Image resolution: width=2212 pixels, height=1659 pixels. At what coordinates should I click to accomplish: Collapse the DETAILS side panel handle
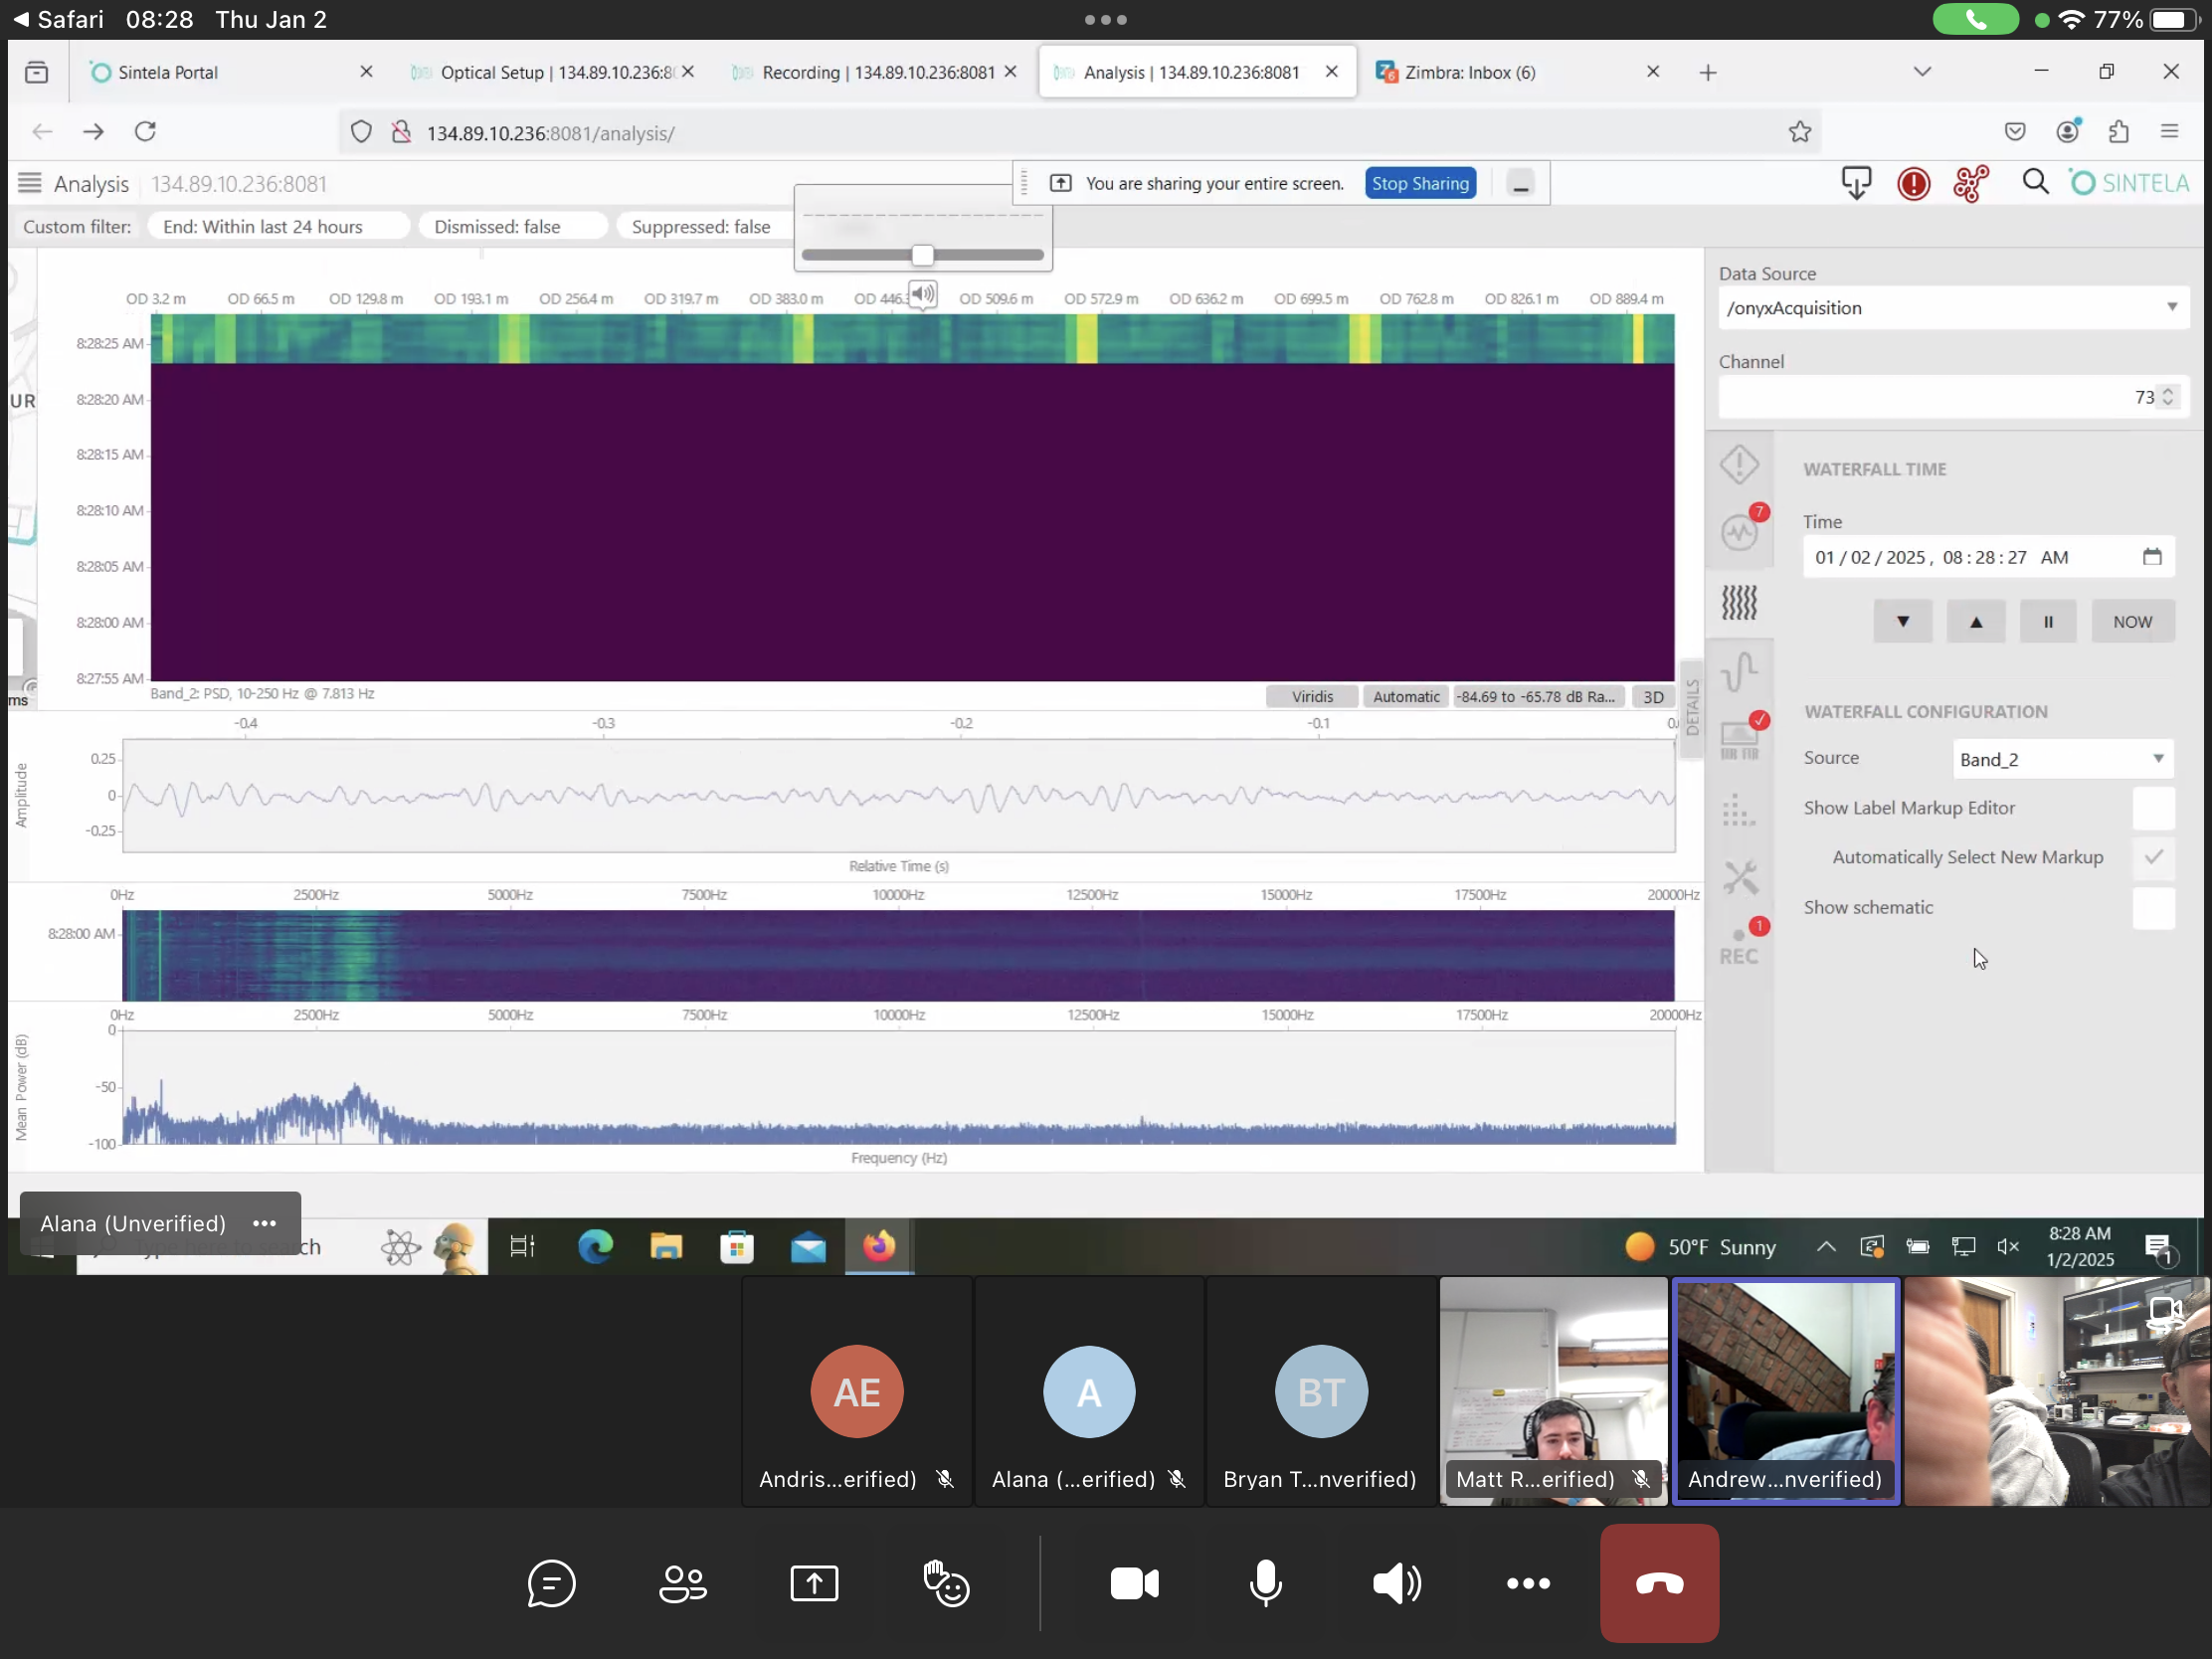(1691, 708)
